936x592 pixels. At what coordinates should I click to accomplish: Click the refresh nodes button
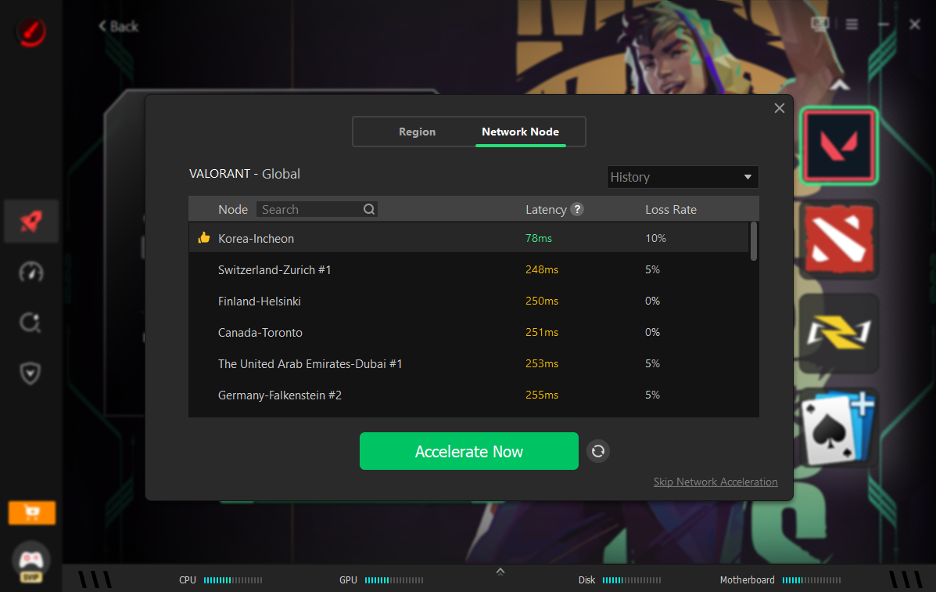click(598, 451)
